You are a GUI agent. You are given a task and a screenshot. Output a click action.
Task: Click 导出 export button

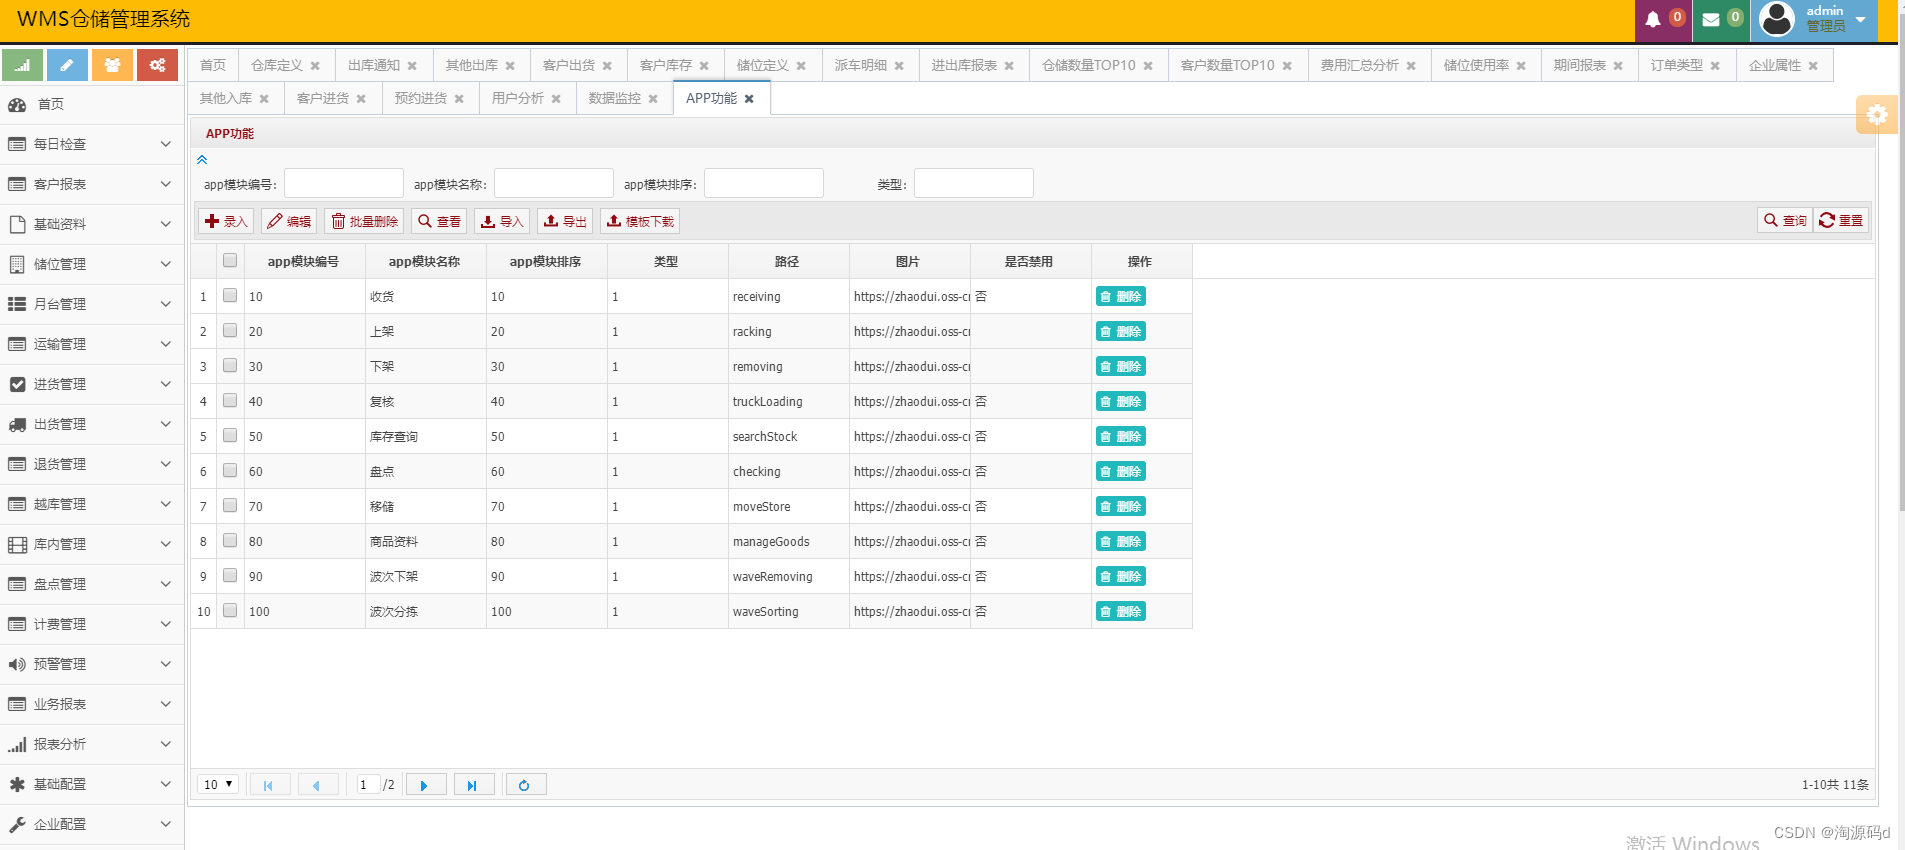click(565, 221)
